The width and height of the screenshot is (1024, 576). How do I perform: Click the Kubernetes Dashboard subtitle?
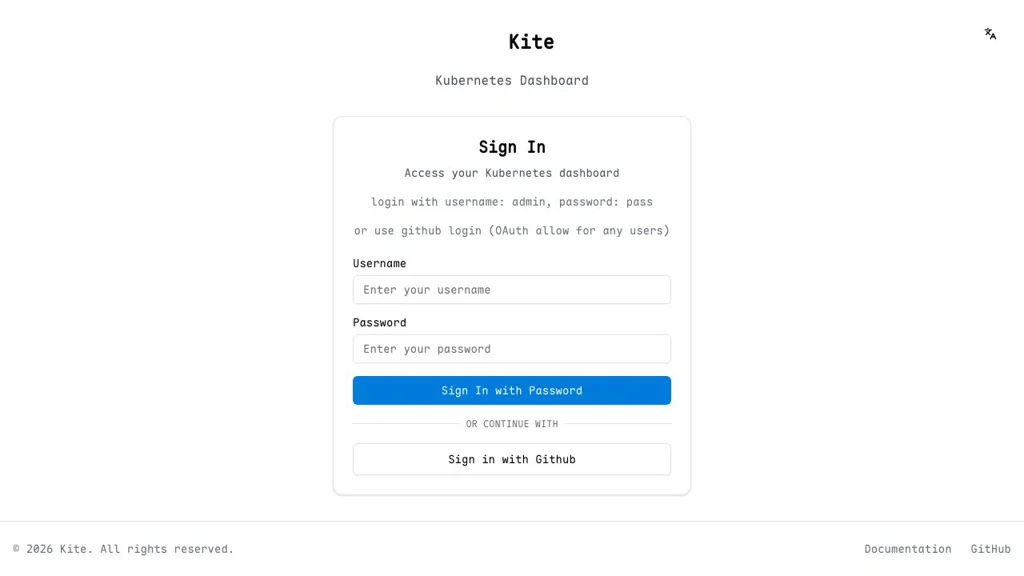tap(511, 81)
